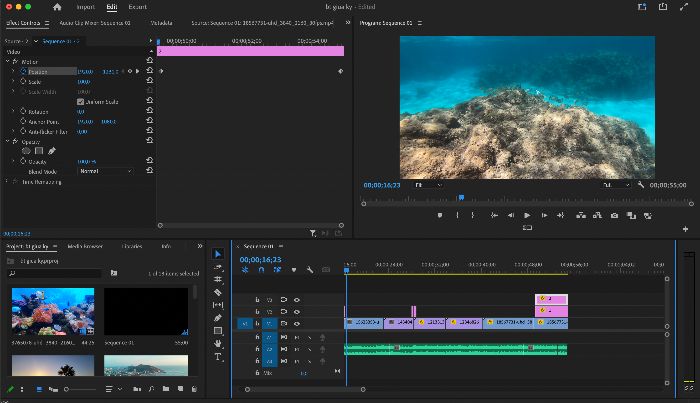This screenshot has width=700, height=403.
Task: Reset the Scale parameter
Action: tap(150, 81)
